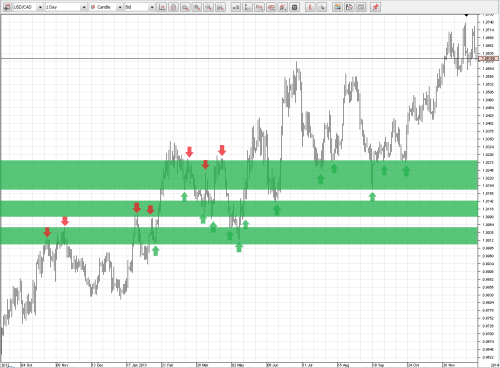Click the highlighted current price label
500x368 pixels.
point(489,59)
